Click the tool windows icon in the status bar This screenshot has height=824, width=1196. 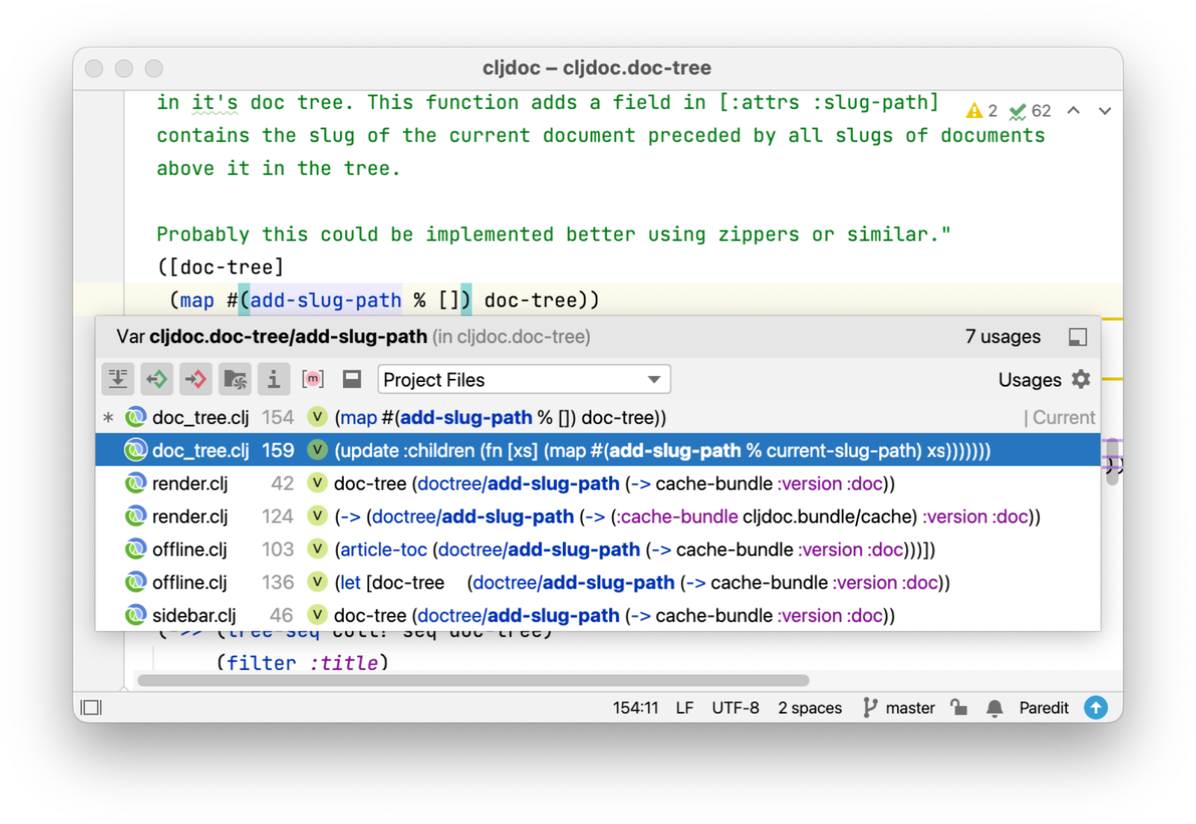[92, 707]
